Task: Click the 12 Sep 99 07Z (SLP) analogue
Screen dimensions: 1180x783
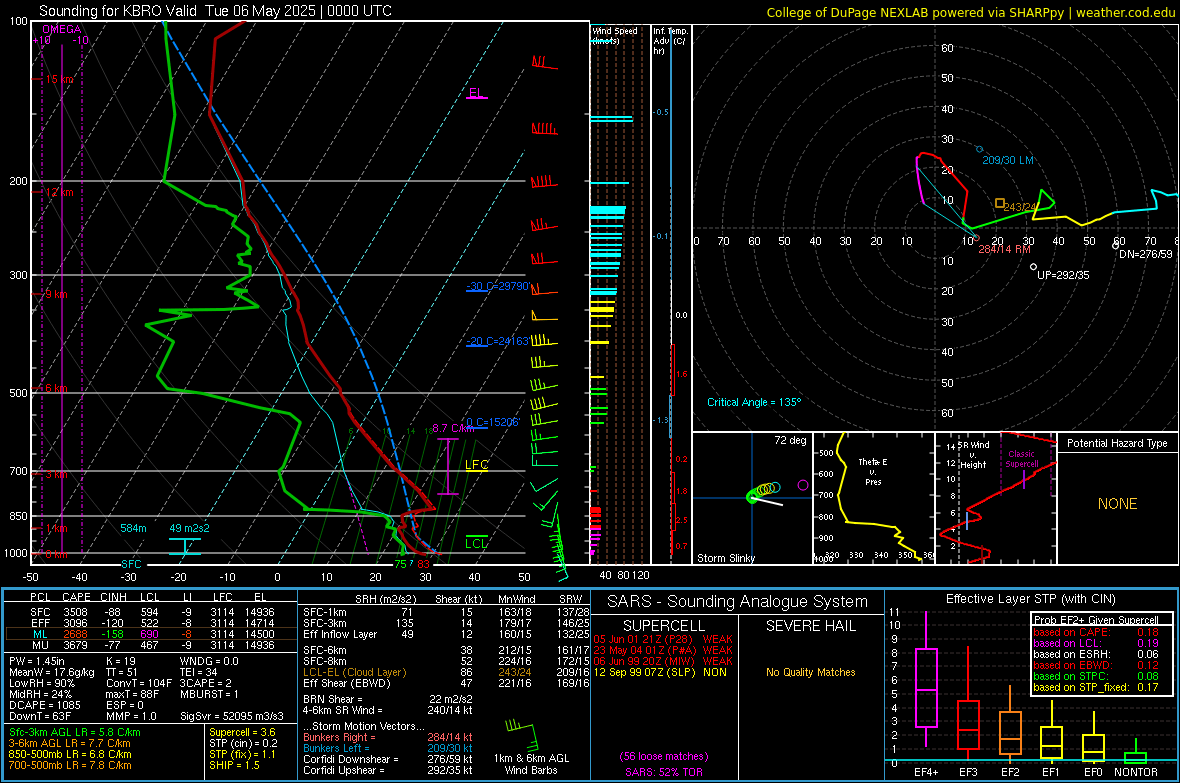Action: click(x=660, y=672)
